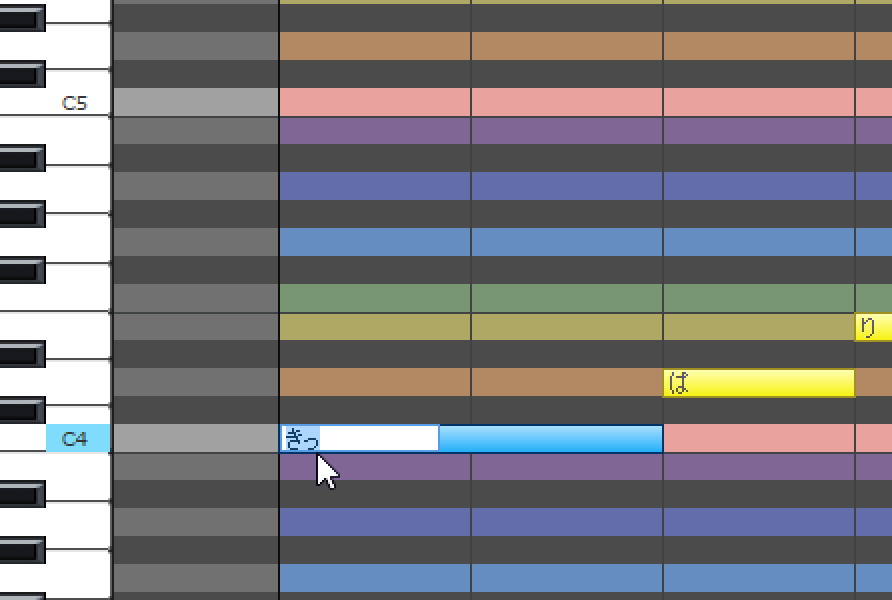Viewport: 892px width, 600px height.
Task: Click the C#5 black key directly above C5
Action: click(23, 75)
